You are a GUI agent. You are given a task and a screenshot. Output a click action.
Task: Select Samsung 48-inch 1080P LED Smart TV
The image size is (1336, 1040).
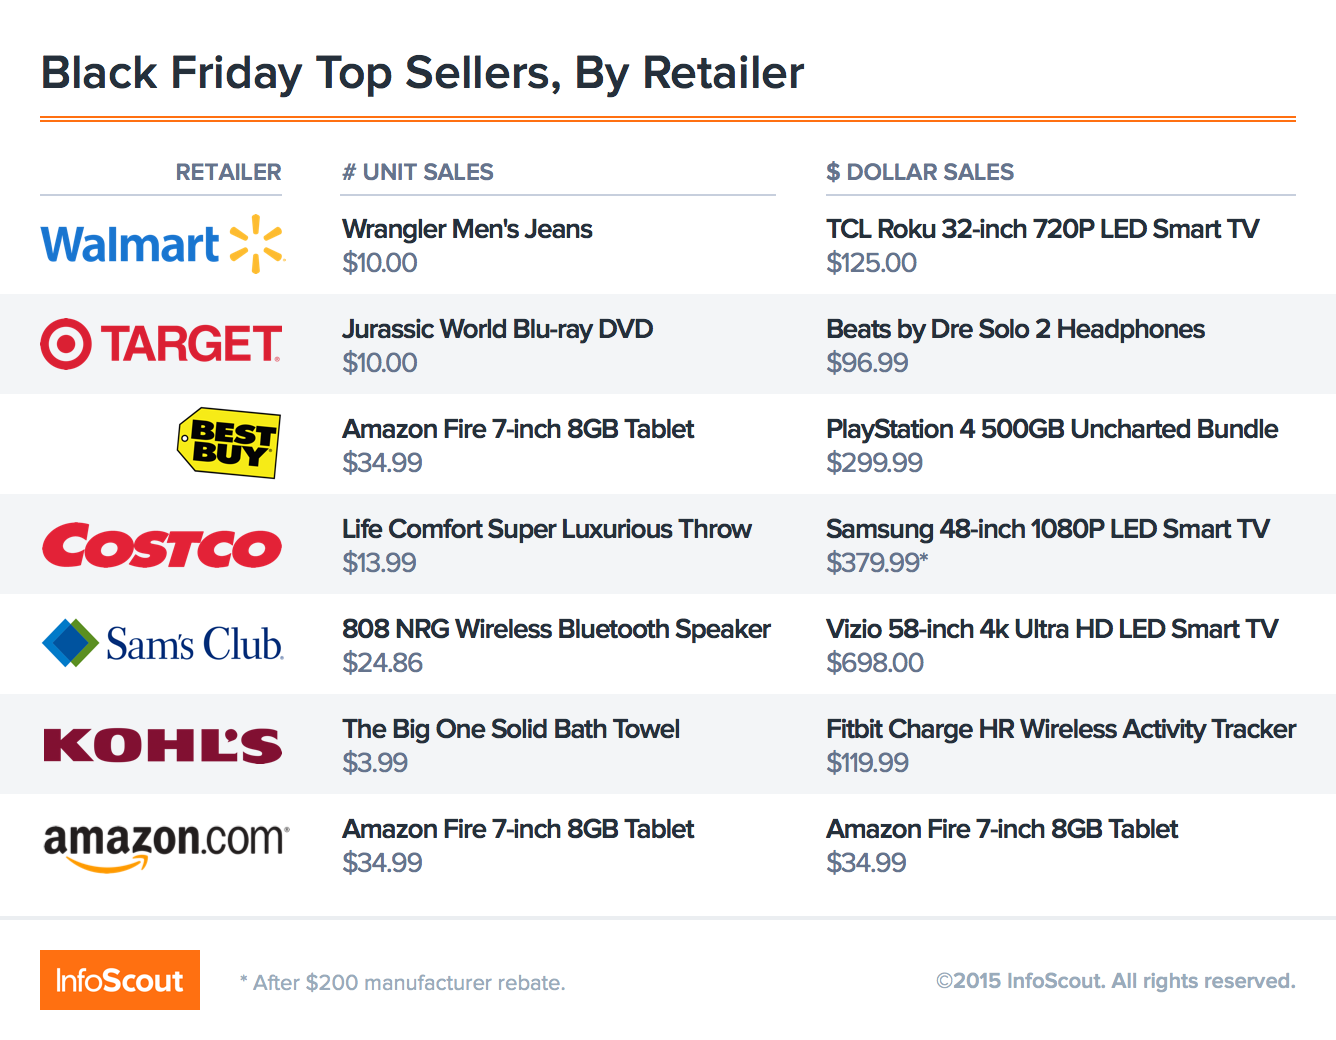click(x=1048, y=529)
